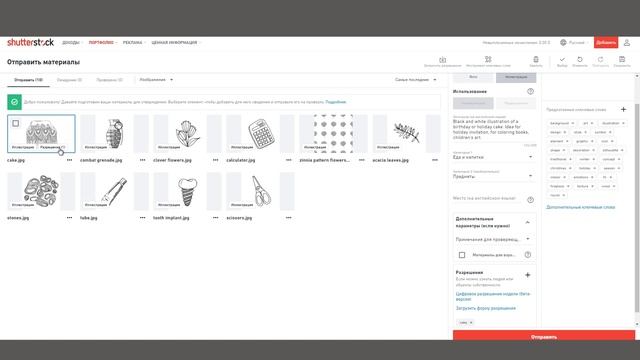The width and height of the screenshot is (640, 360).
Task: Open three-dot menu for scissors.jpg
Action: 289,218
